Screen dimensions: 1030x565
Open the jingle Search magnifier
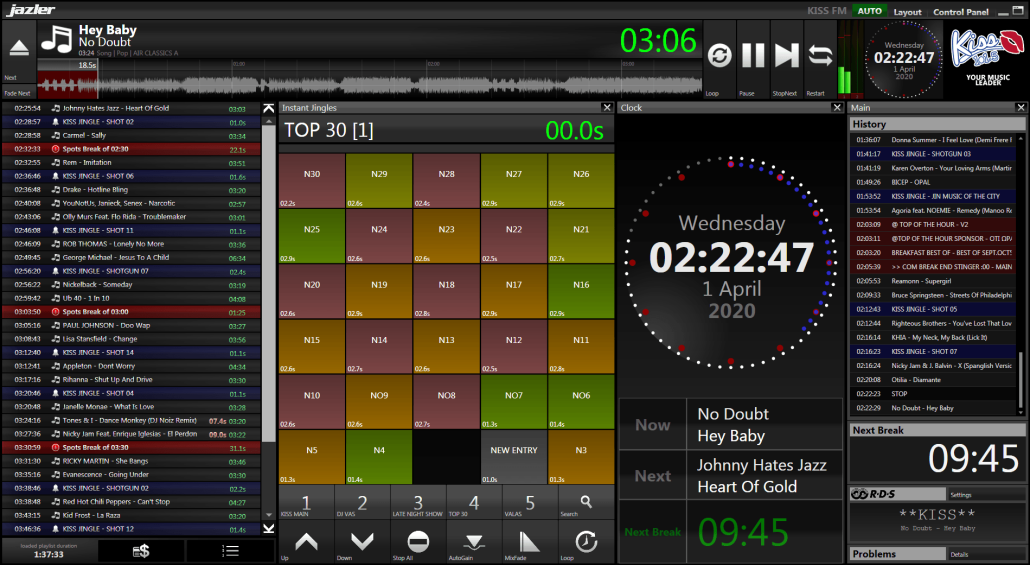click(586, 504)
